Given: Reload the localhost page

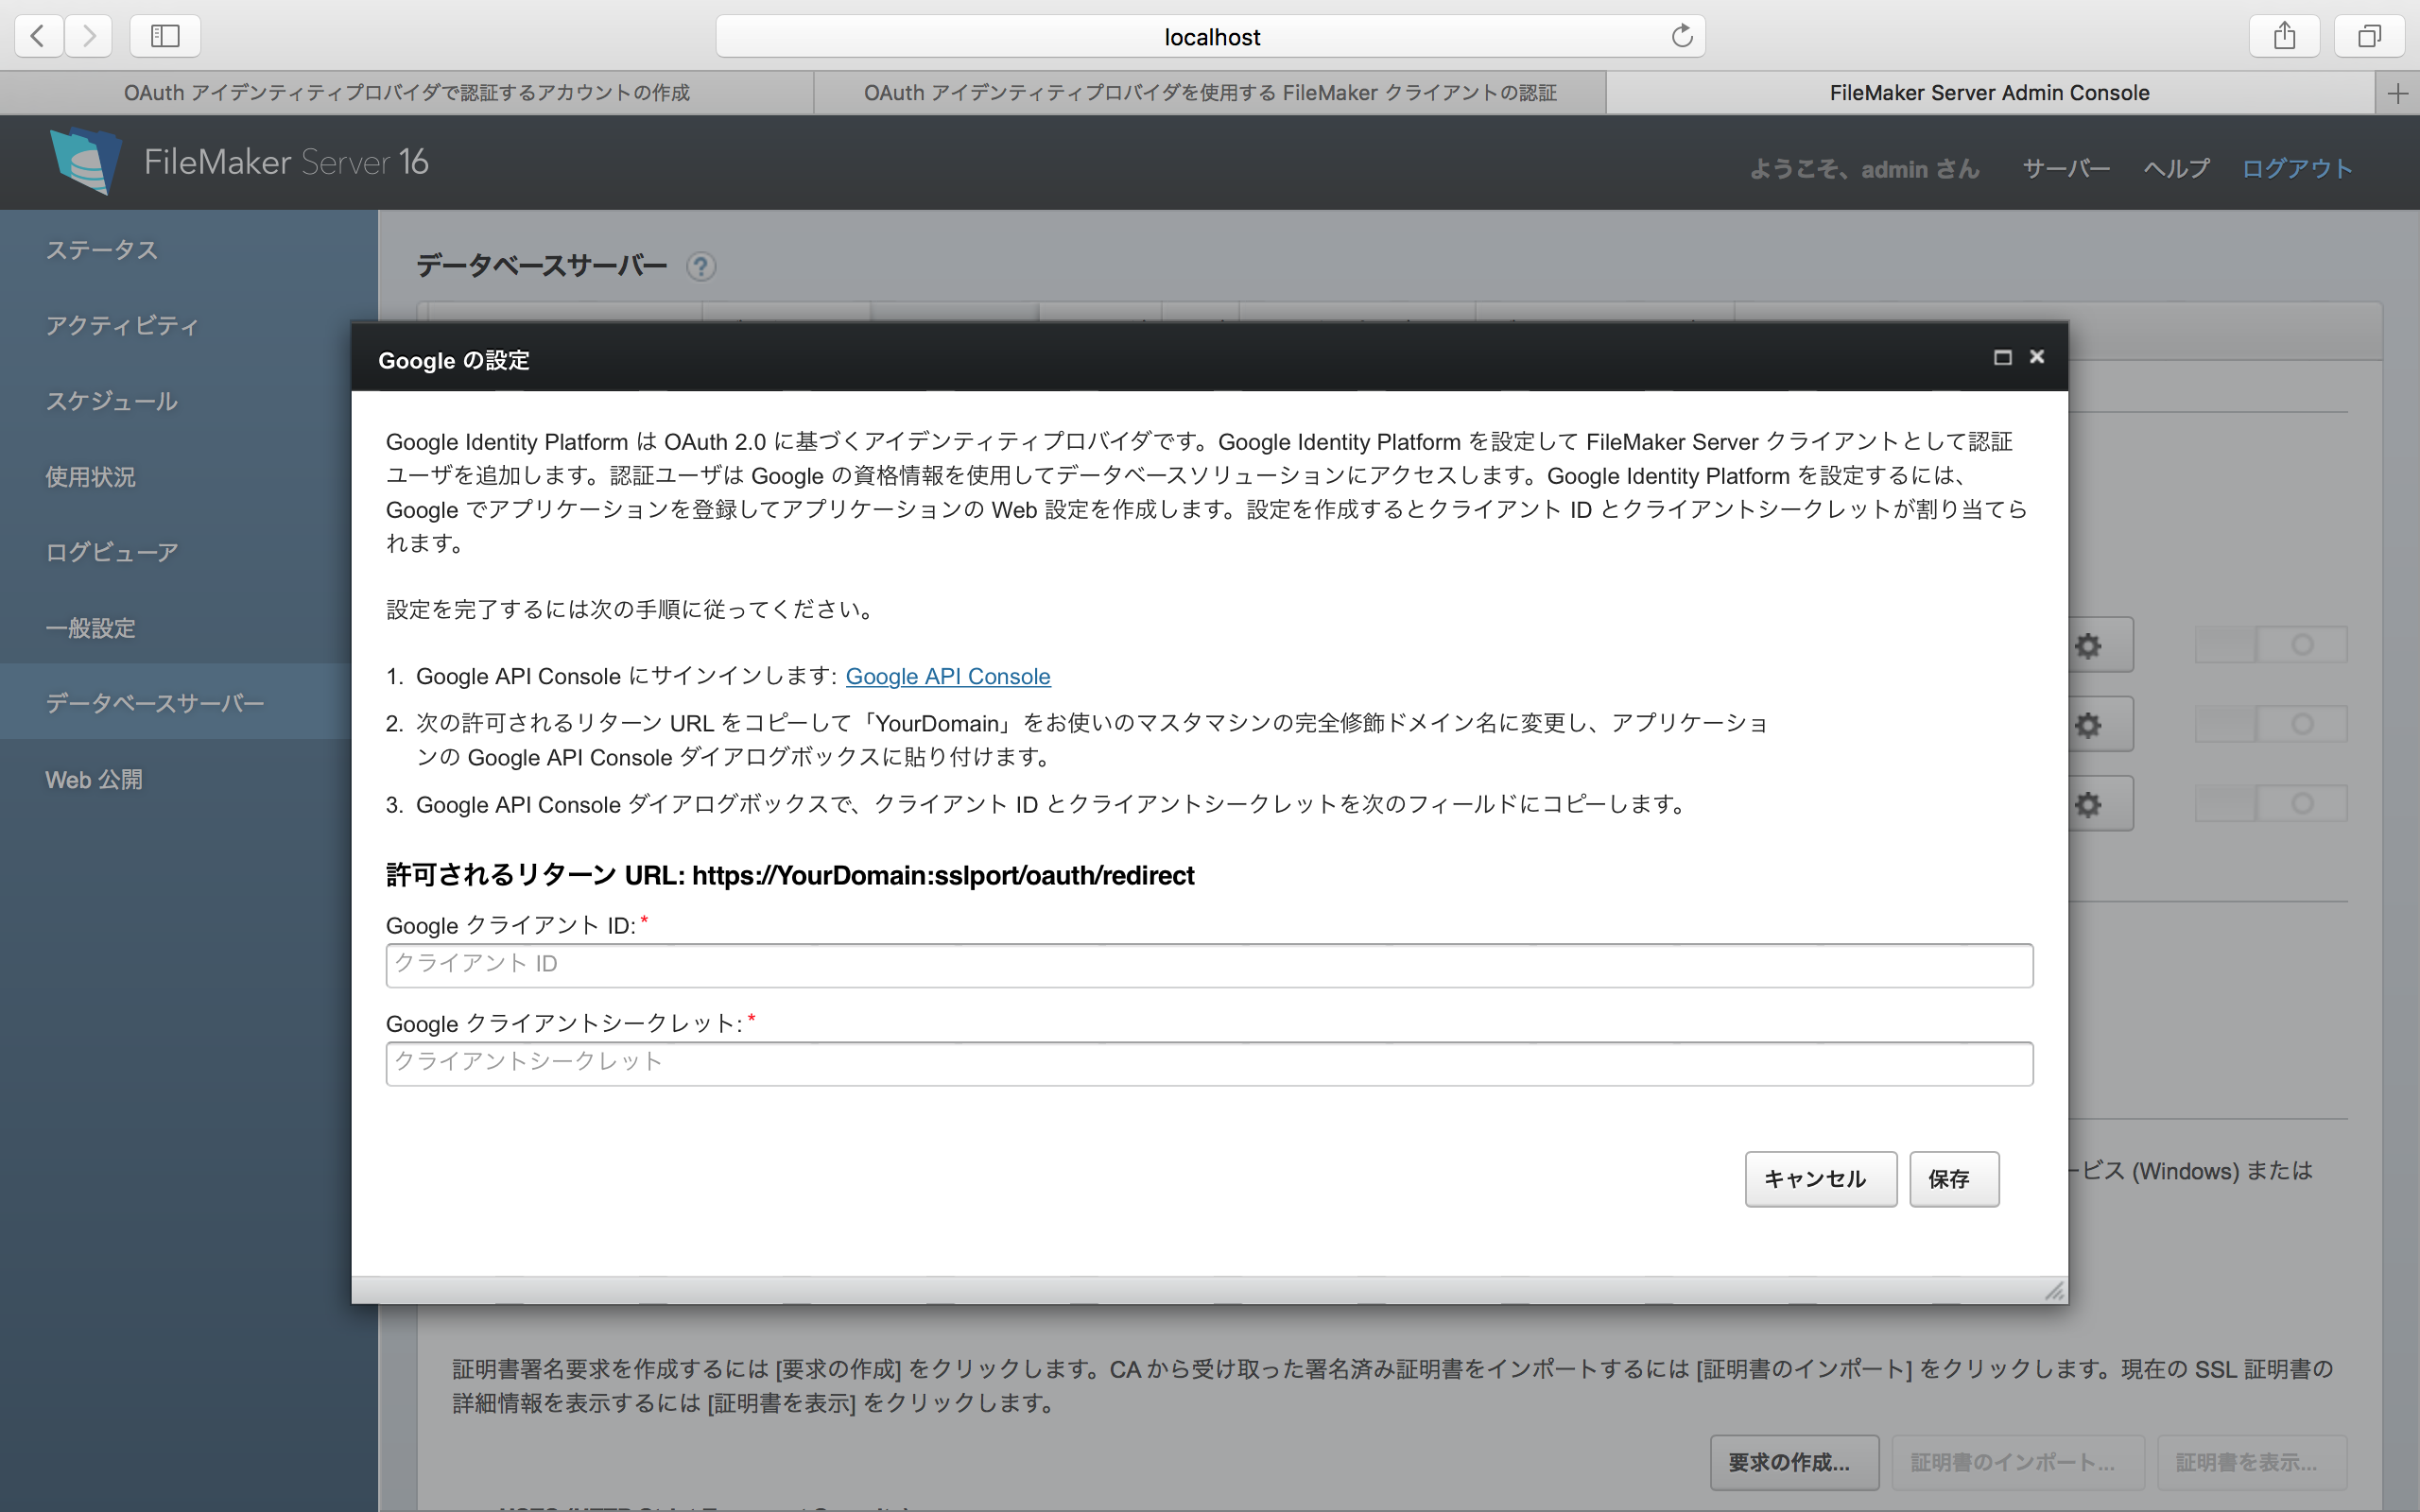Looking at the screenshot, I should [1682, 36].
